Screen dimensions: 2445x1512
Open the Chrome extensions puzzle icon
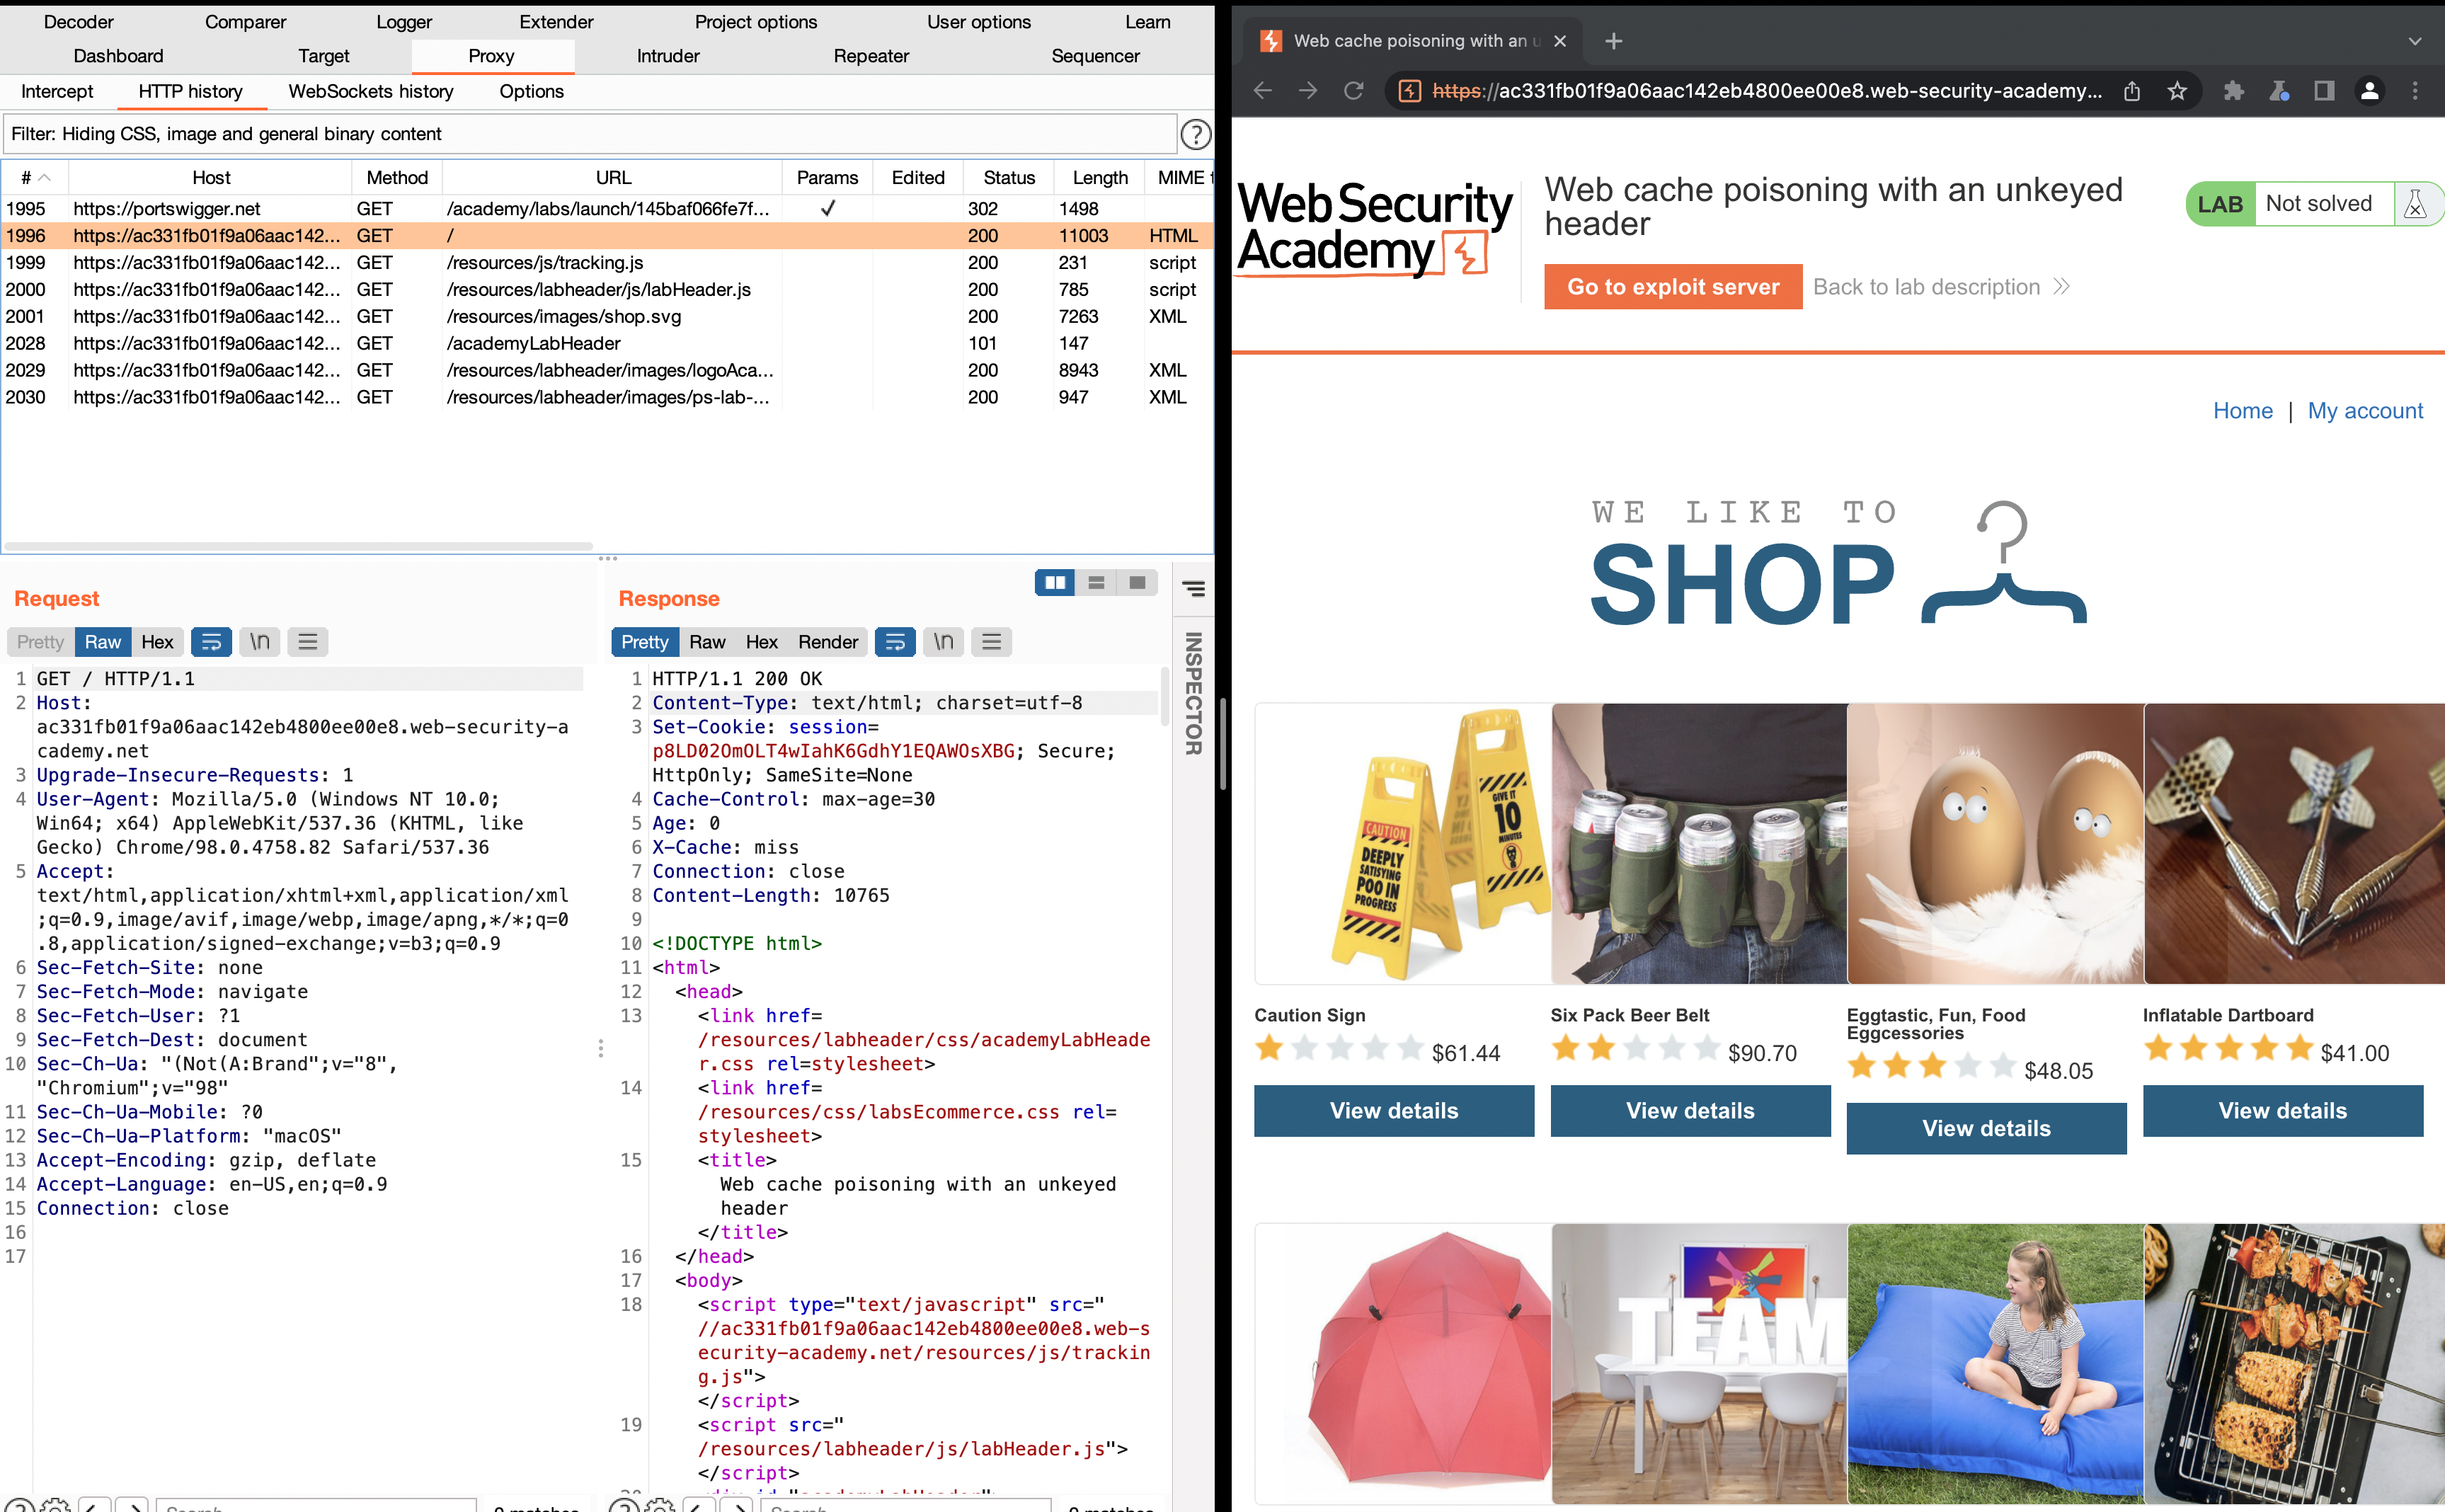(2233, 91)
